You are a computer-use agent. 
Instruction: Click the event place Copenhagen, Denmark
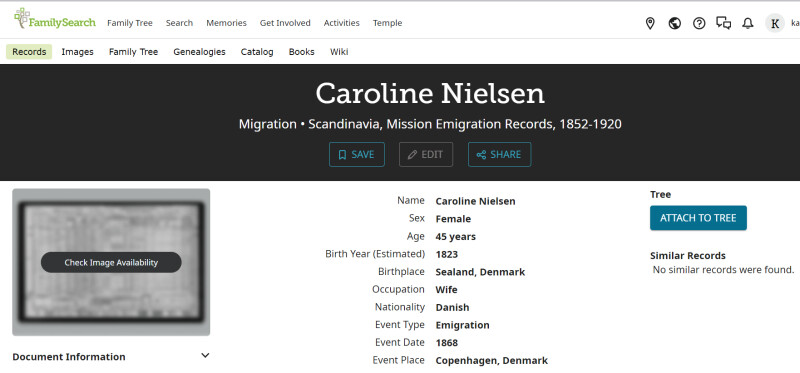[x=491, y=360]
